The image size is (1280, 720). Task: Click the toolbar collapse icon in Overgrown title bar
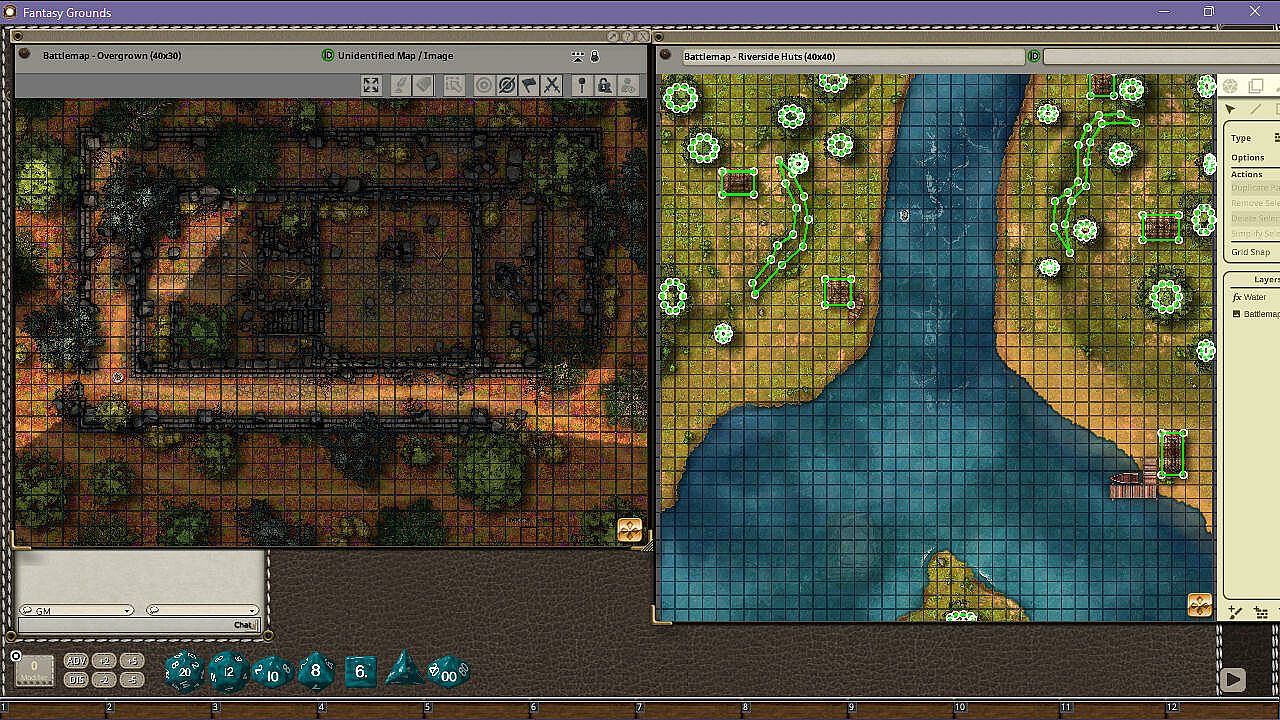(x=577, y=56)
